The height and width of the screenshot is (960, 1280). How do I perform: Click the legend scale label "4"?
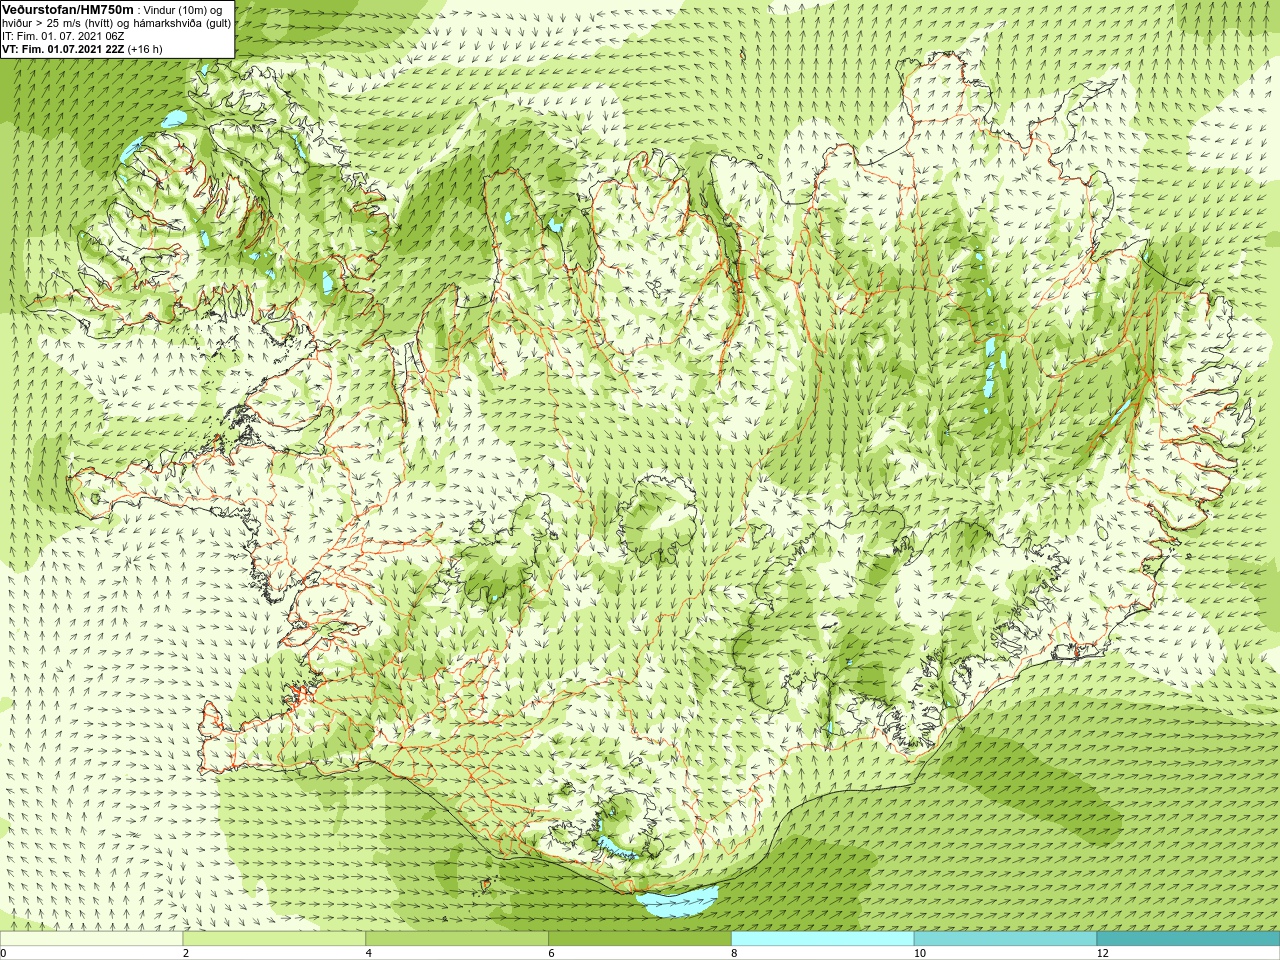coord(369,953)
